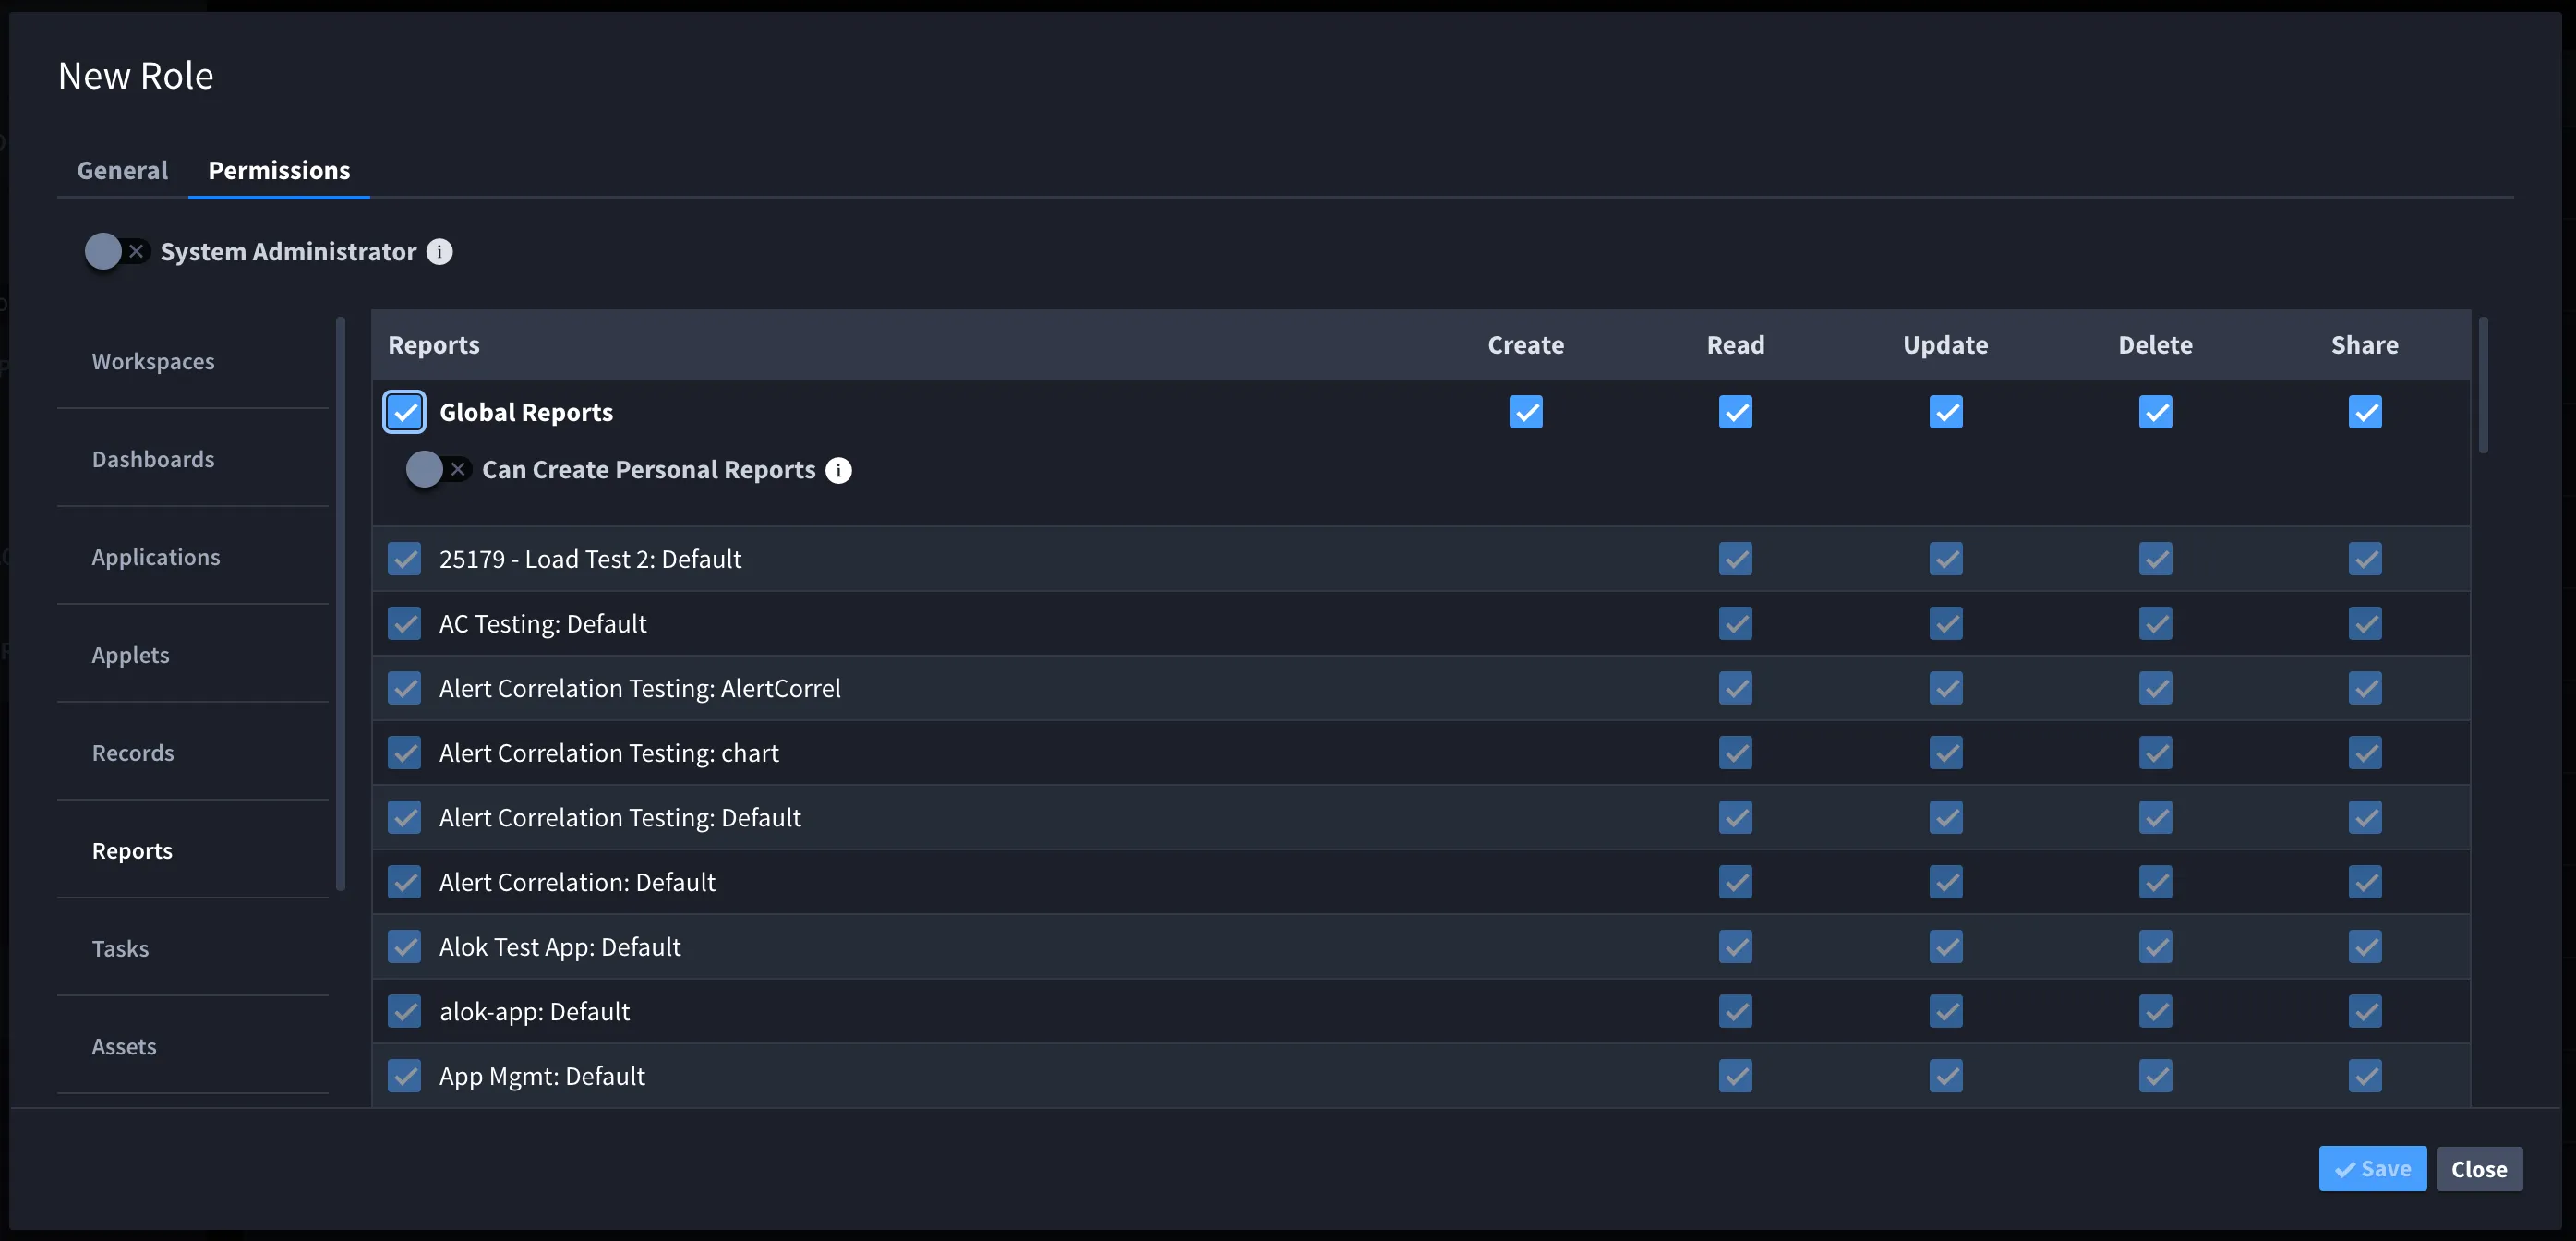2576x1241 pixels.
Task: Click the System Administrator info icon
Action: (x=439, y=252)
